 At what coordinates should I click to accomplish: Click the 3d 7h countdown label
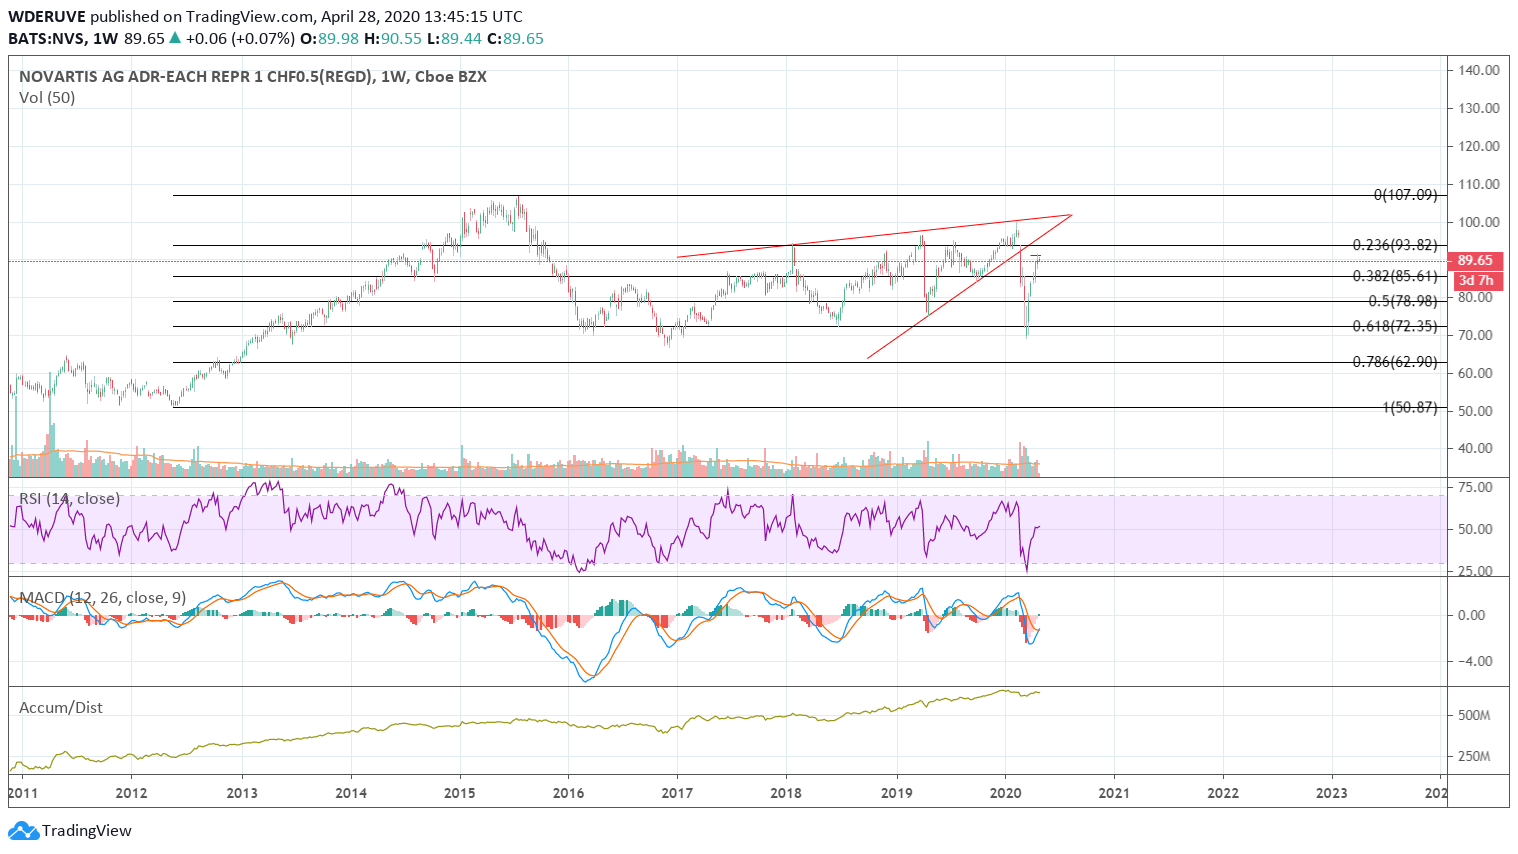point(1475,280)
